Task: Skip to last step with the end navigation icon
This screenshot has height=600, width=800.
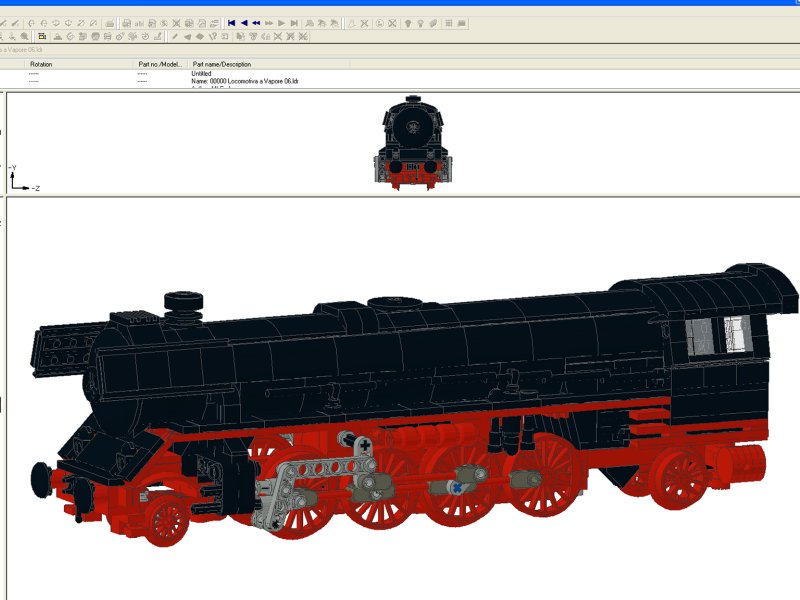Action: click(x=293, y=18)
